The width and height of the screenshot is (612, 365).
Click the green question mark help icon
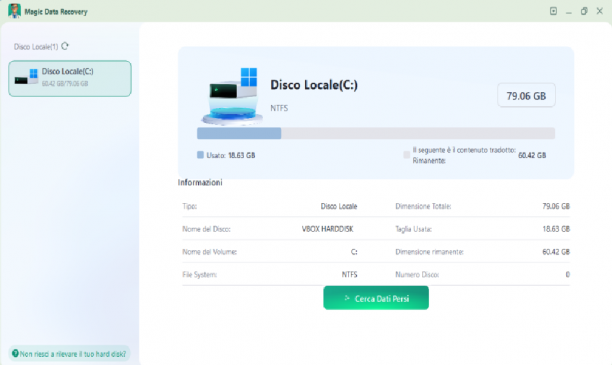click(15, 353)
